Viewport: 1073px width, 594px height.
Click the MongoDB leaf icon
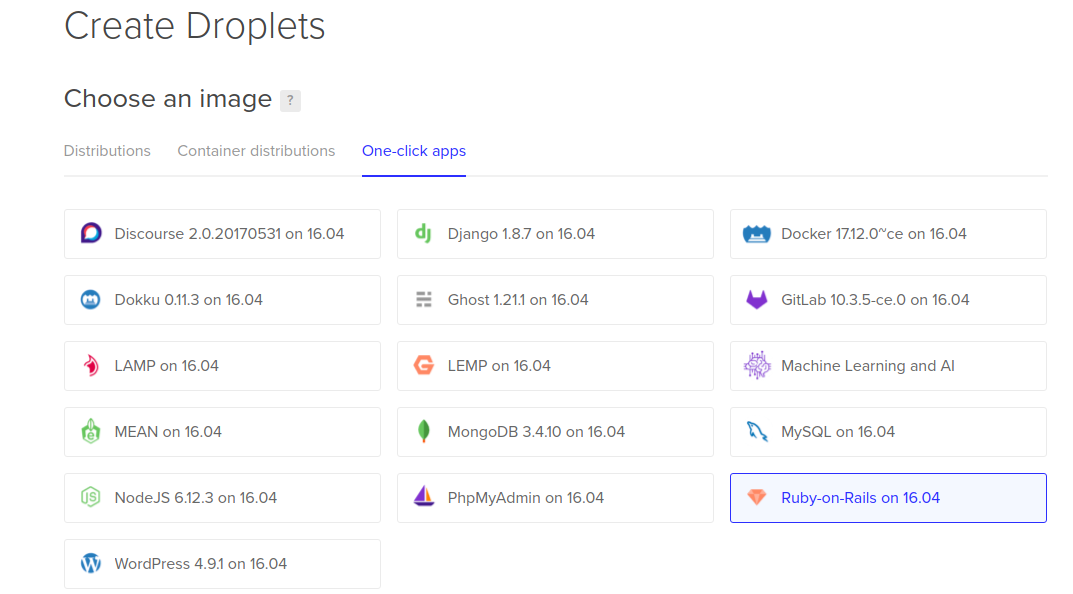tap(423, 432)
